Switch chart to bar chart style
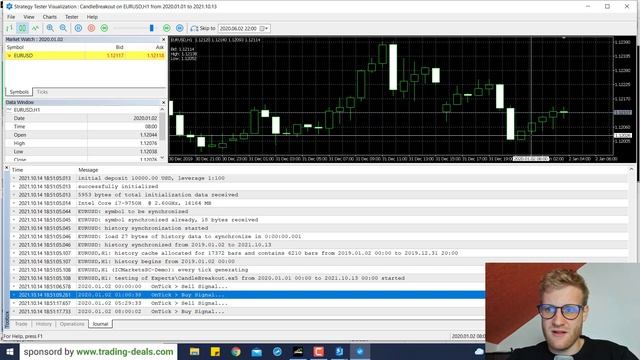This screenshot has width=640, height=360. pos(9,28)
